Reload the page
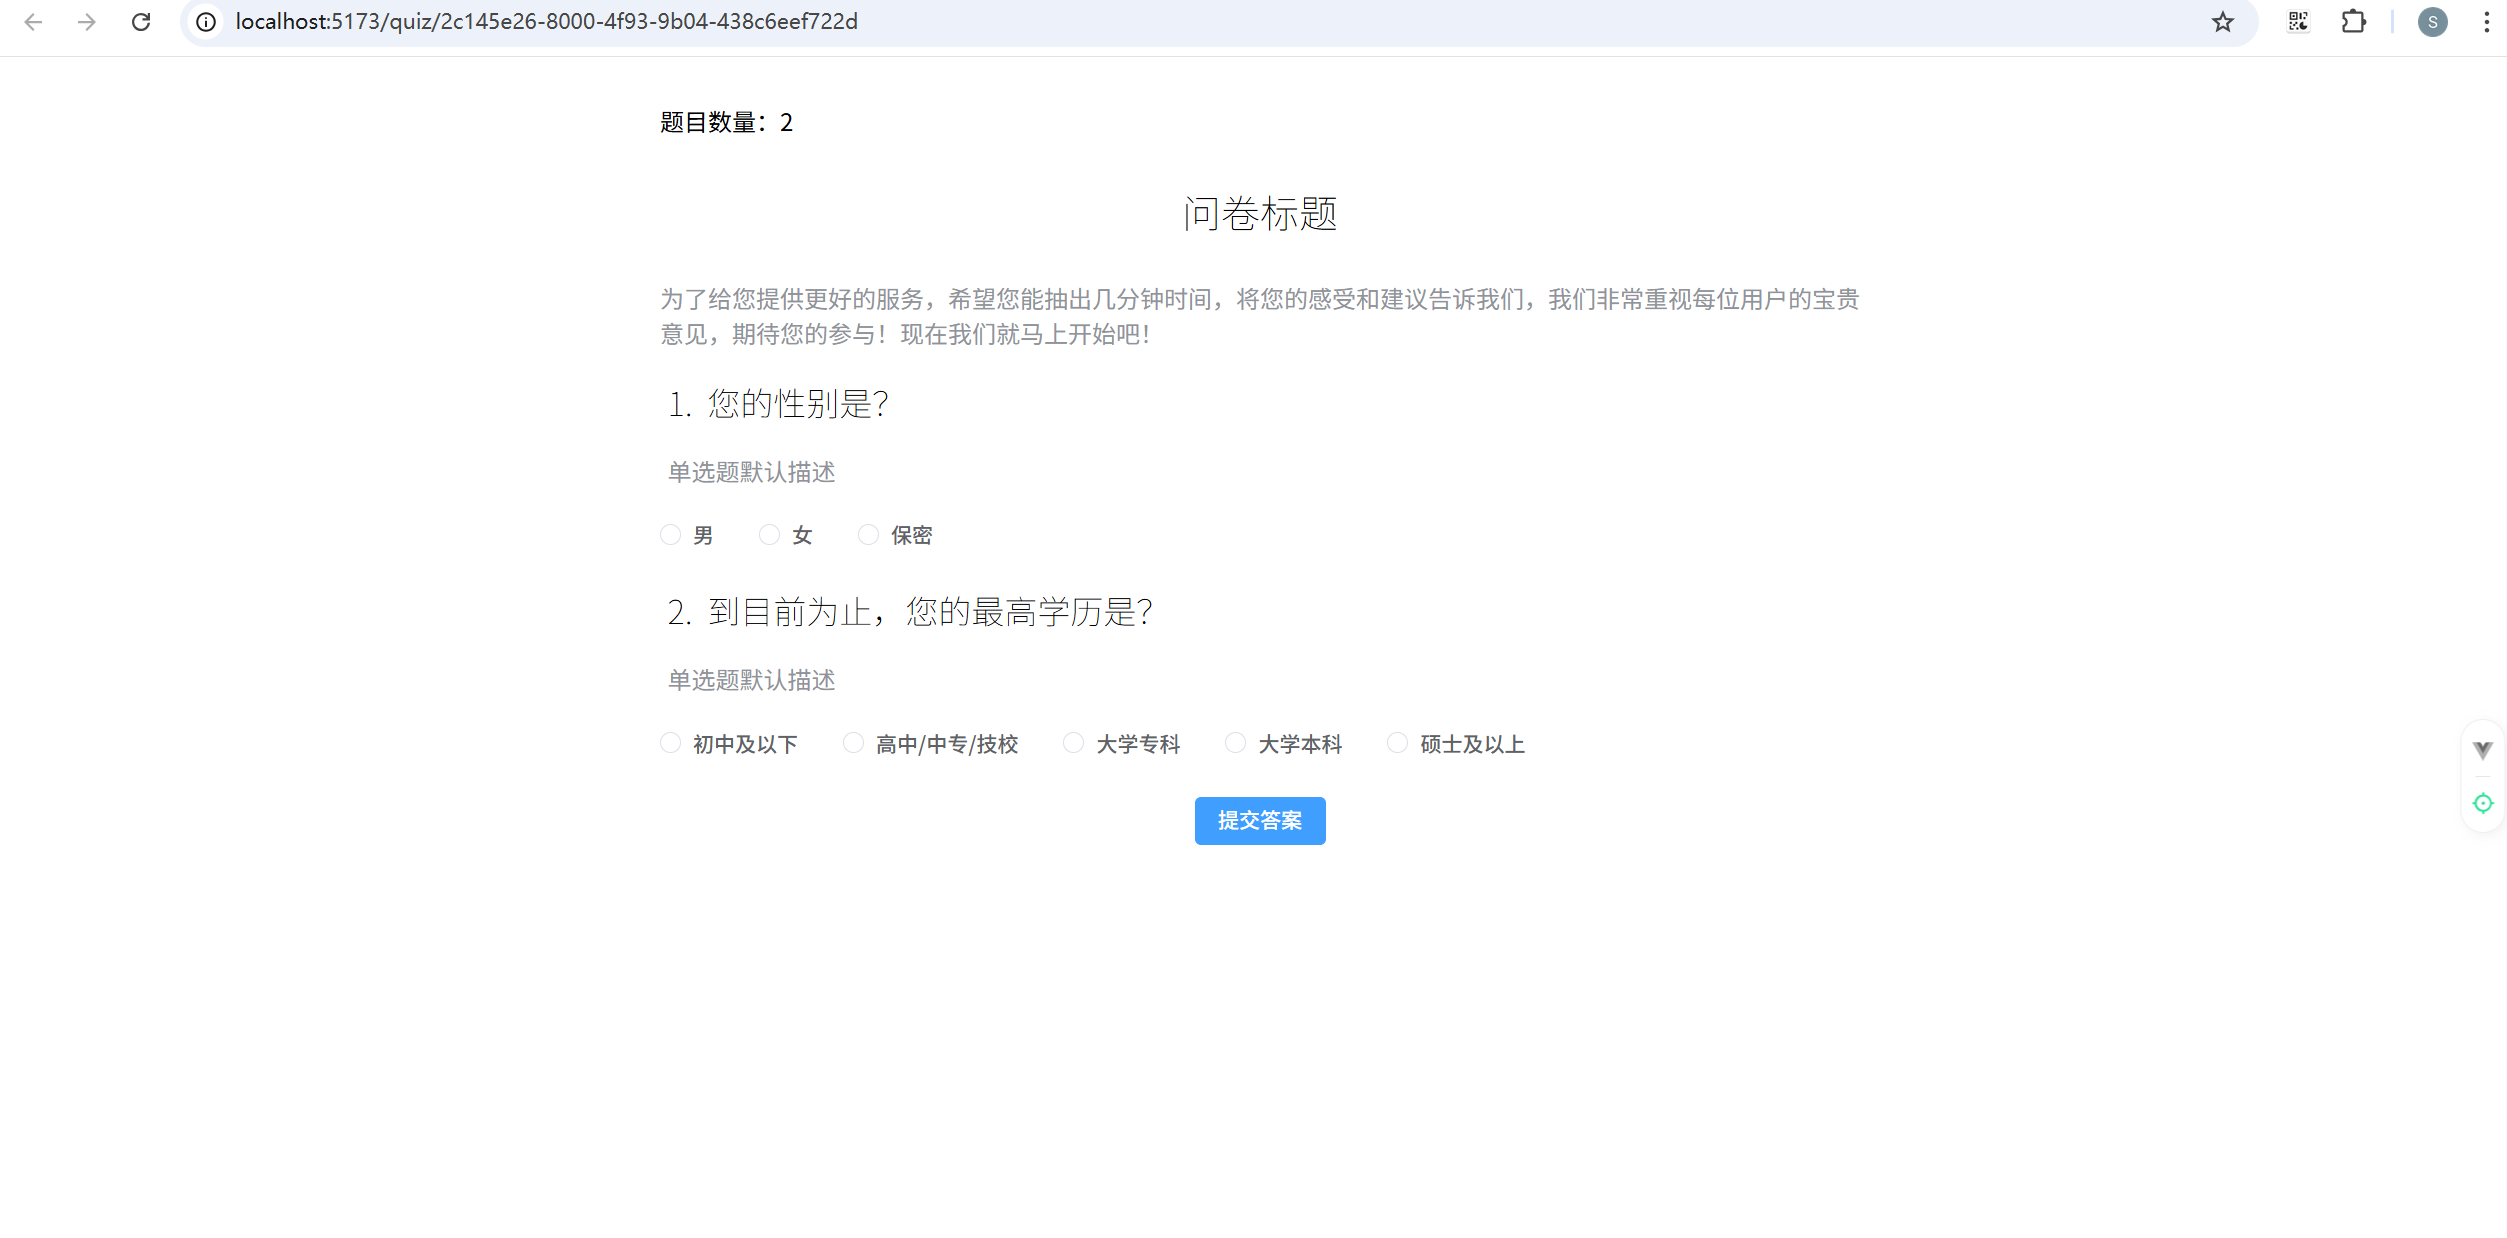Image resolution: width=2507 pixels, height=1238 pixels. [x=141, y=22]
